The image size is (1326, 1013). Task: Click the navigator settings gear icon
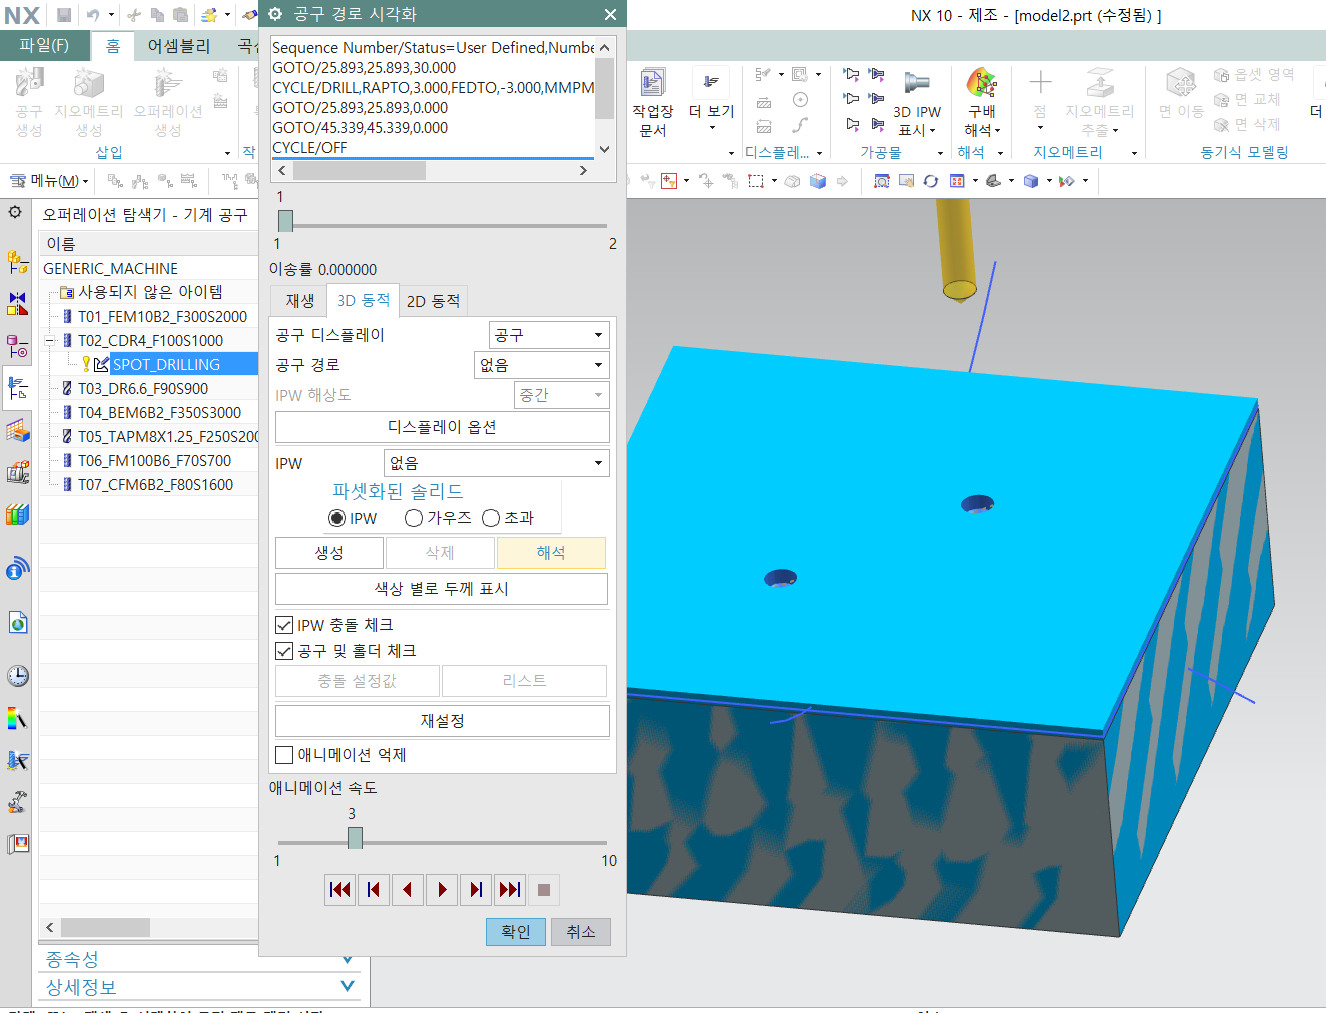tap(15, 212)
